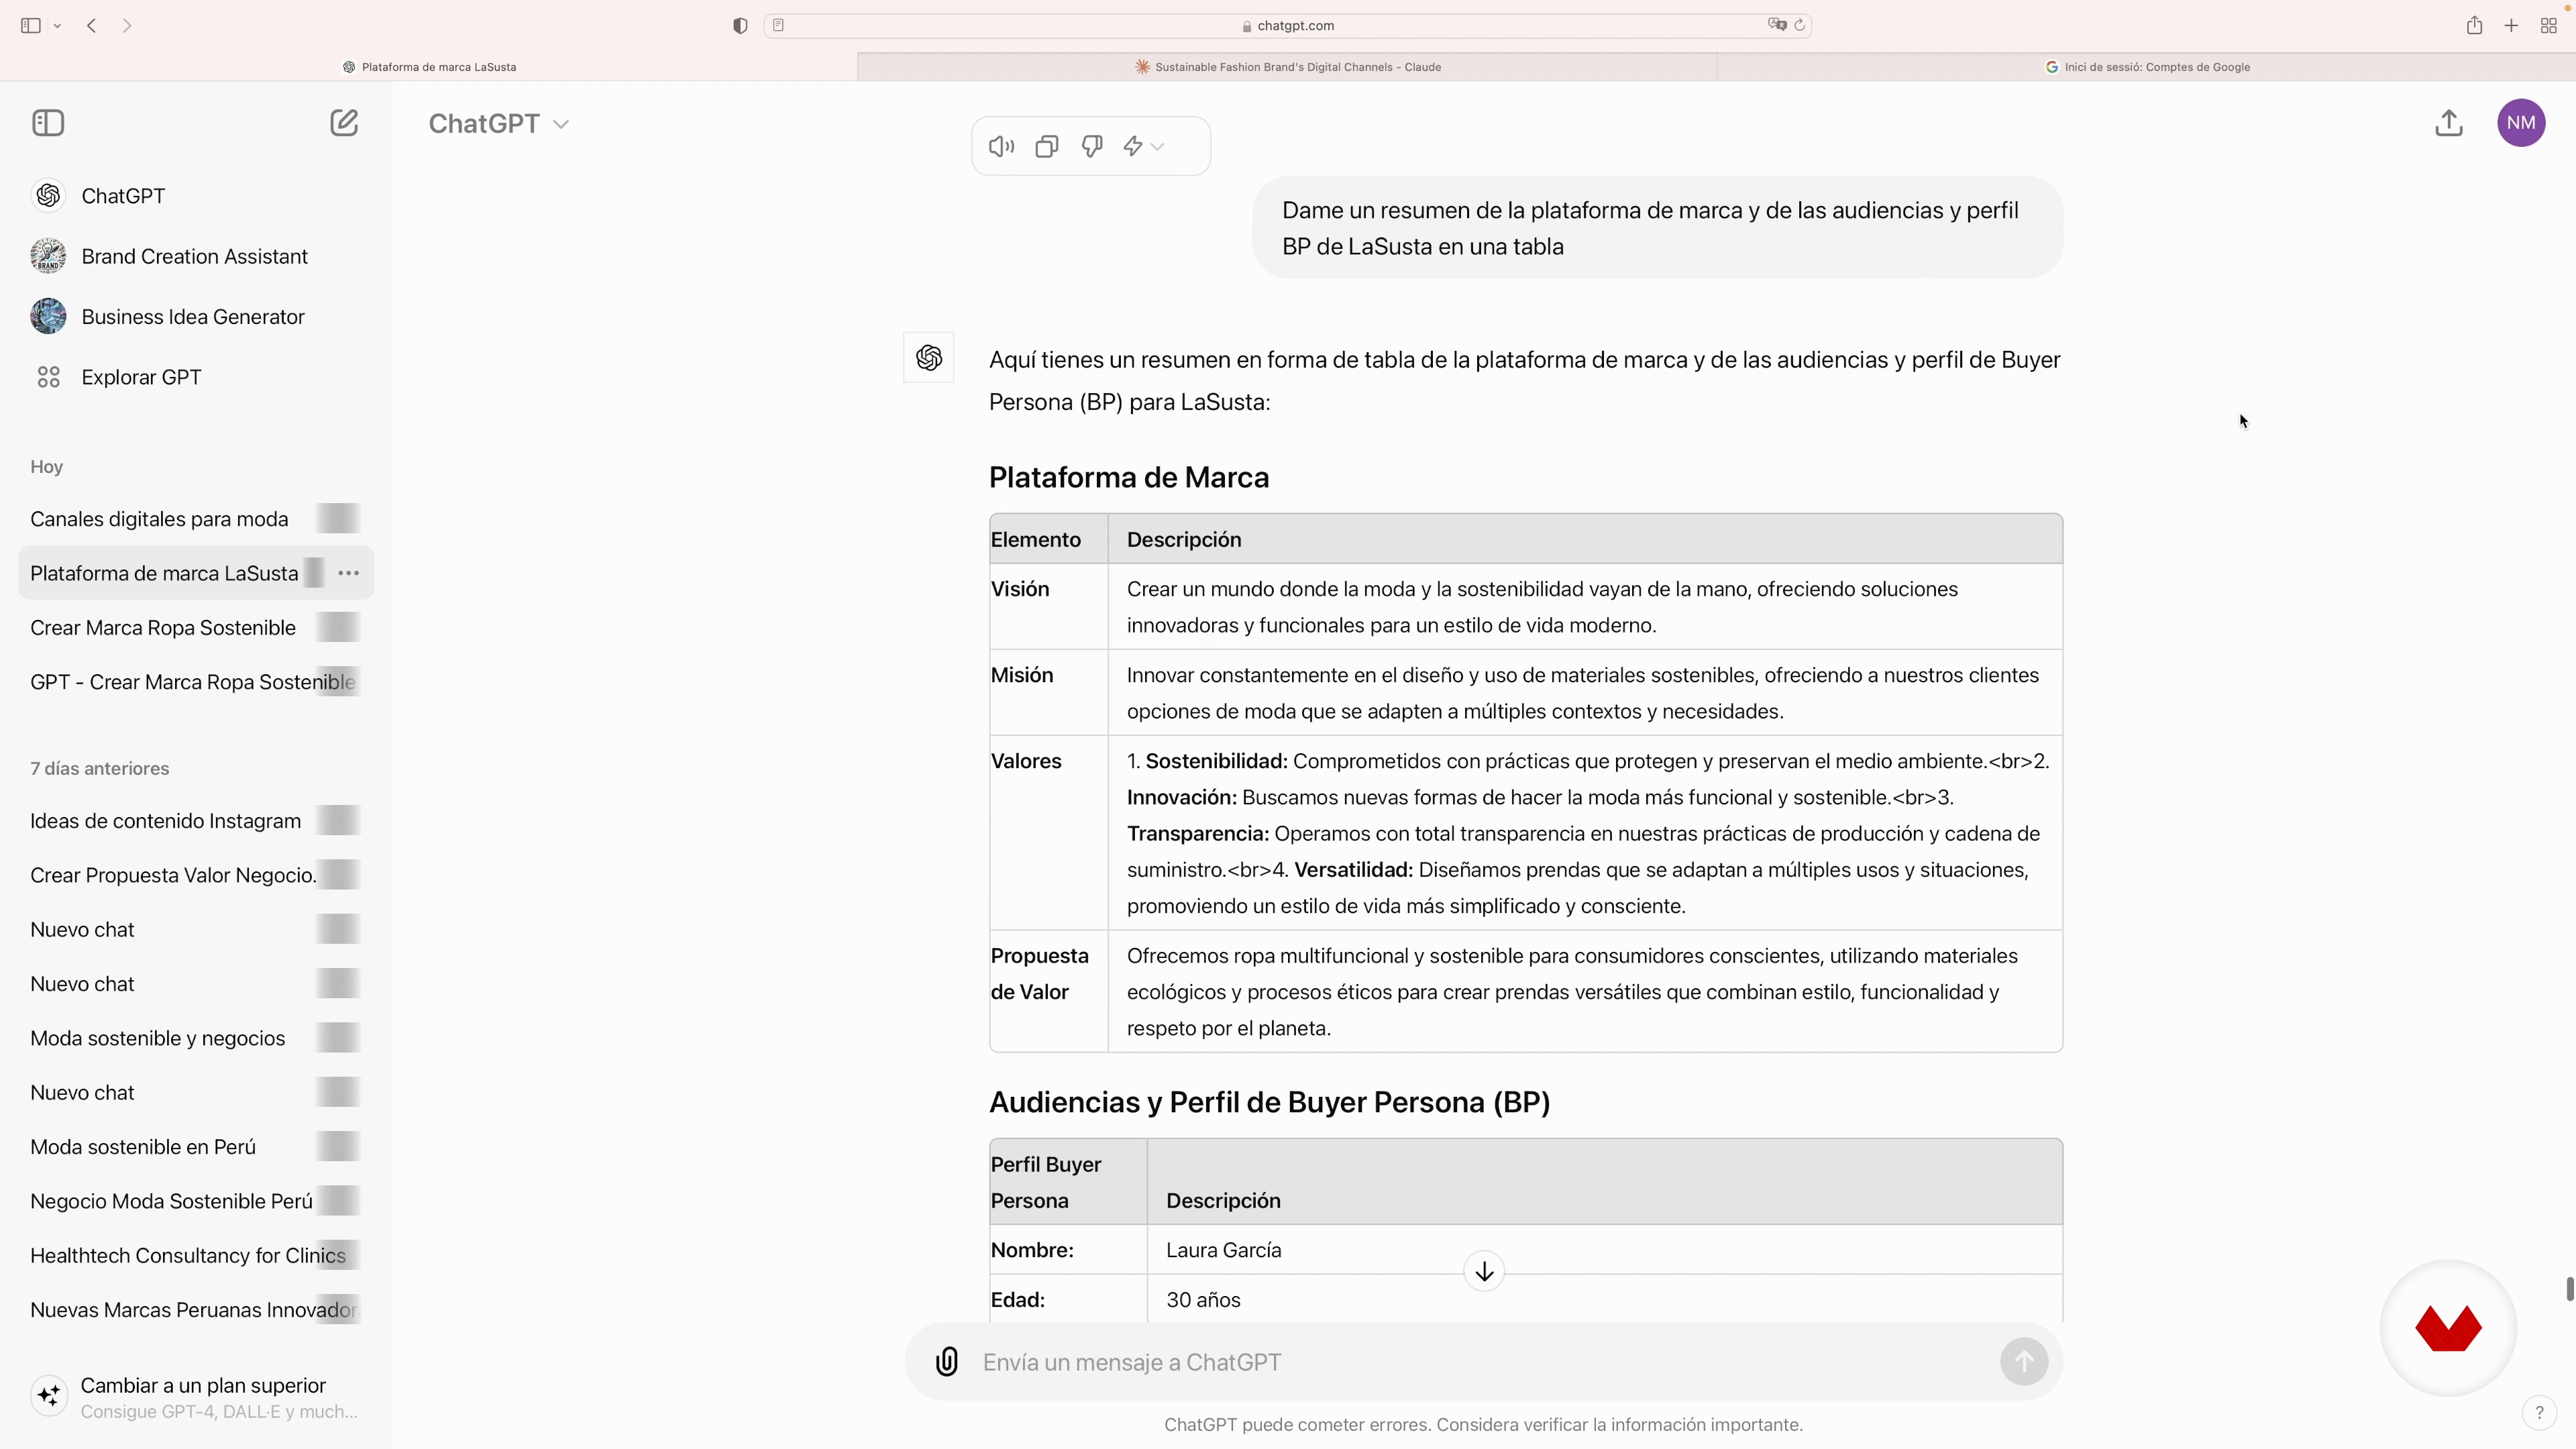2576x1449 pixels.
Task: Switch to Sustainable Fashion Brand's Claude tab
Action: pyautogui.click(x=1287, y=67)
